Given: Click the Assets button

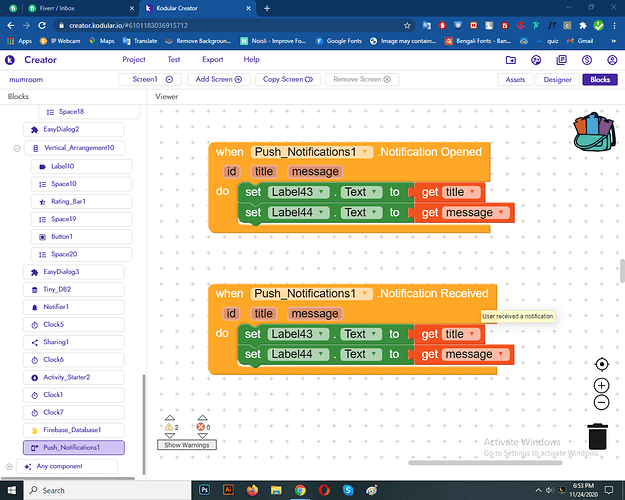Looking at the screenshot, I should click(x=515, y=79).
